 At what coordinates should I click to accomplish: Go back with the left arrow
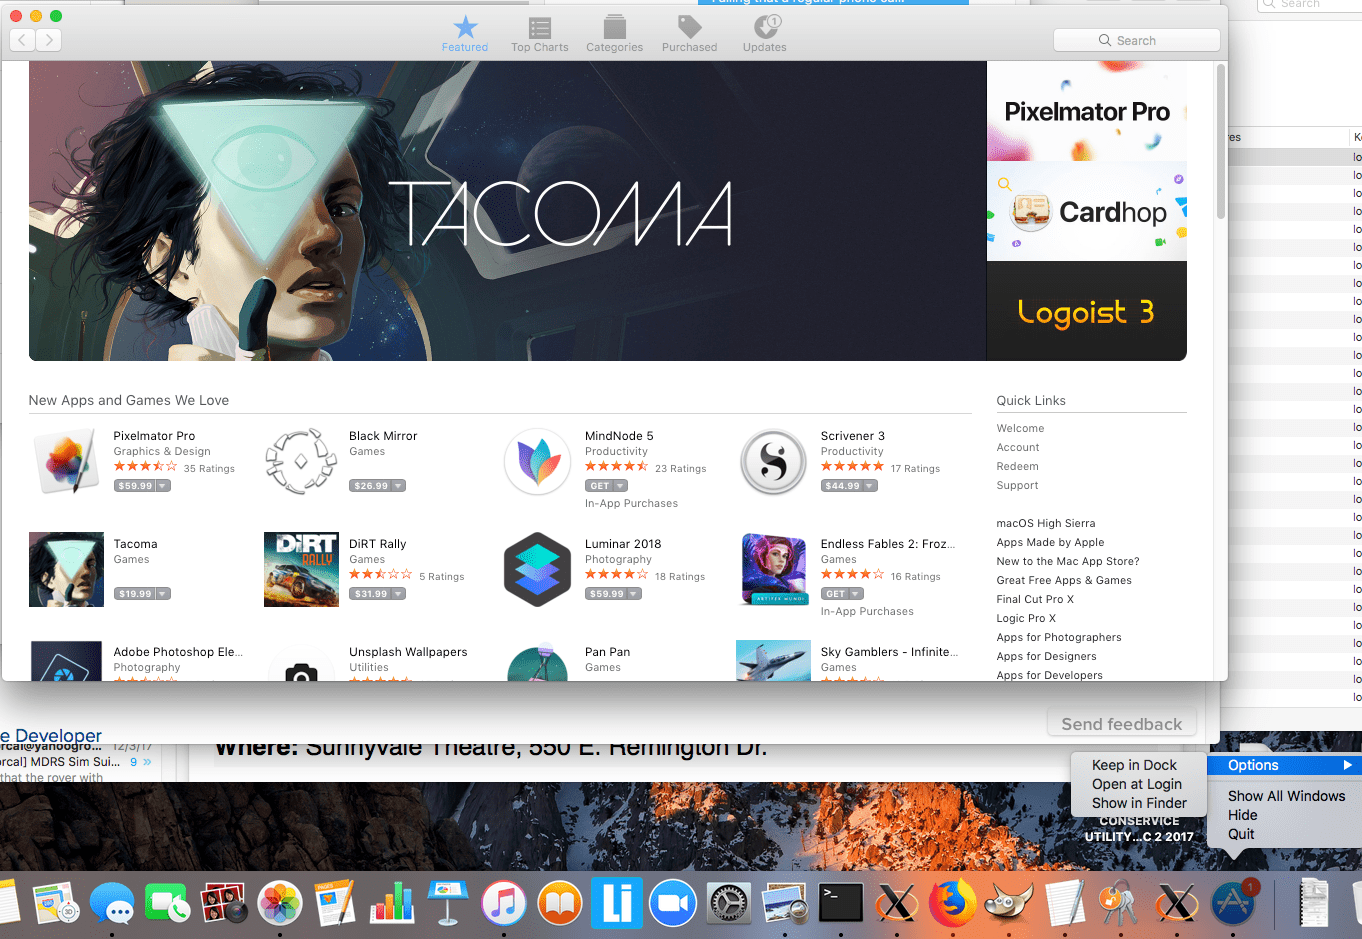click(x=23, y=40)
